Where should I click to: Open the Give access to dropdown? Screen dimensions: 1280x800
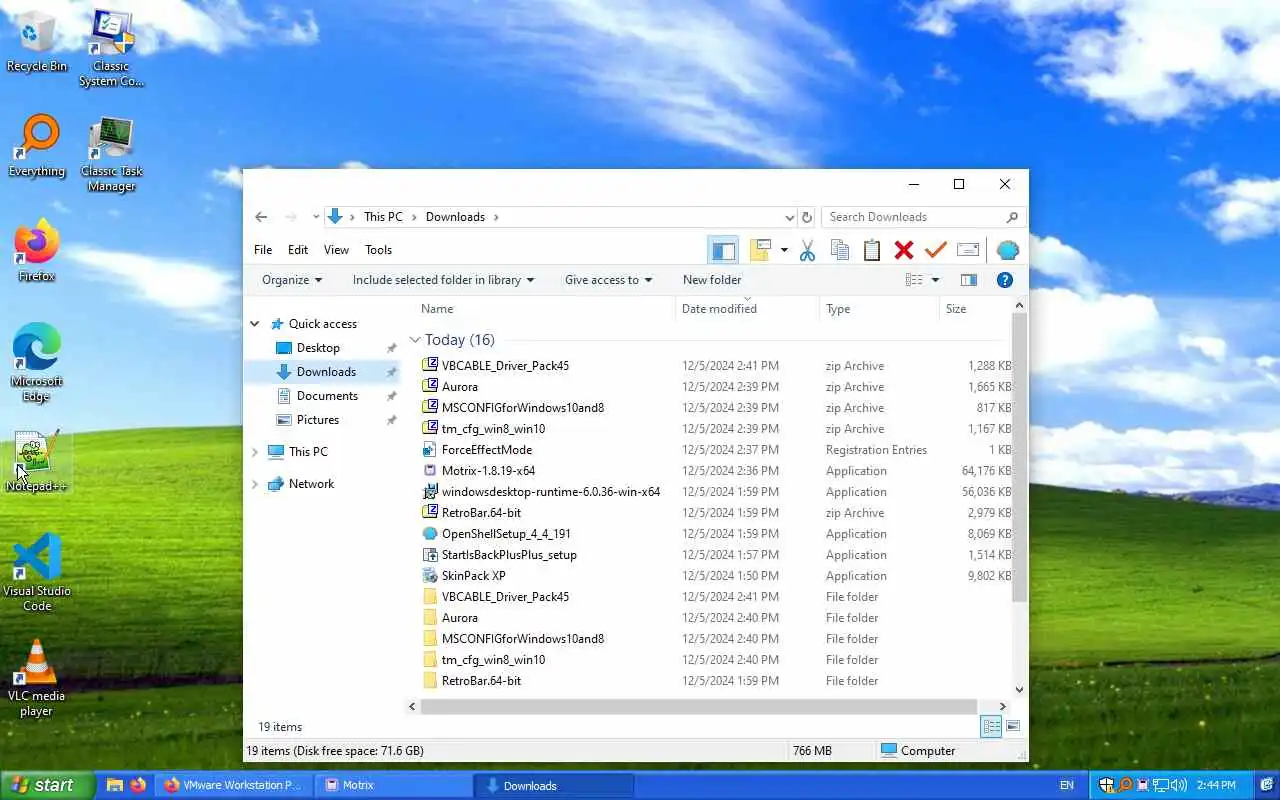pos(608,280)
